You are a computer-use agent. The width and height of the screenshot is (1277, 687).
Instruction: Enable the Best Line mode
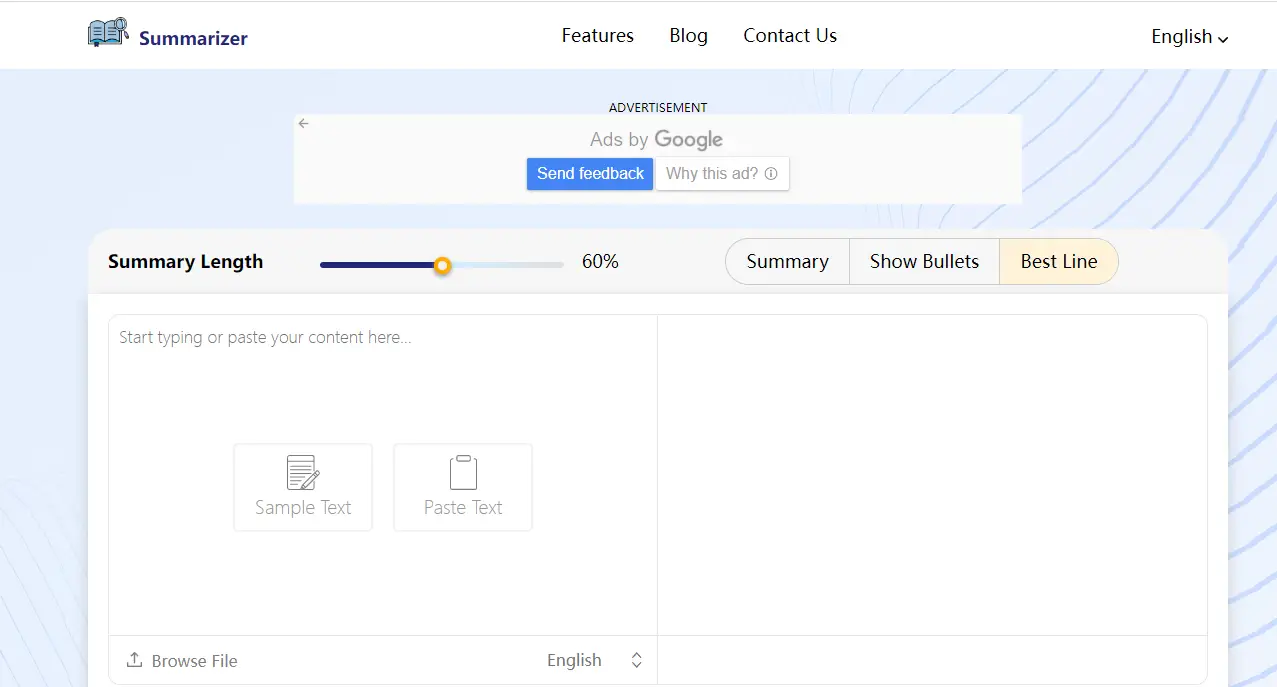[1058, 262]
